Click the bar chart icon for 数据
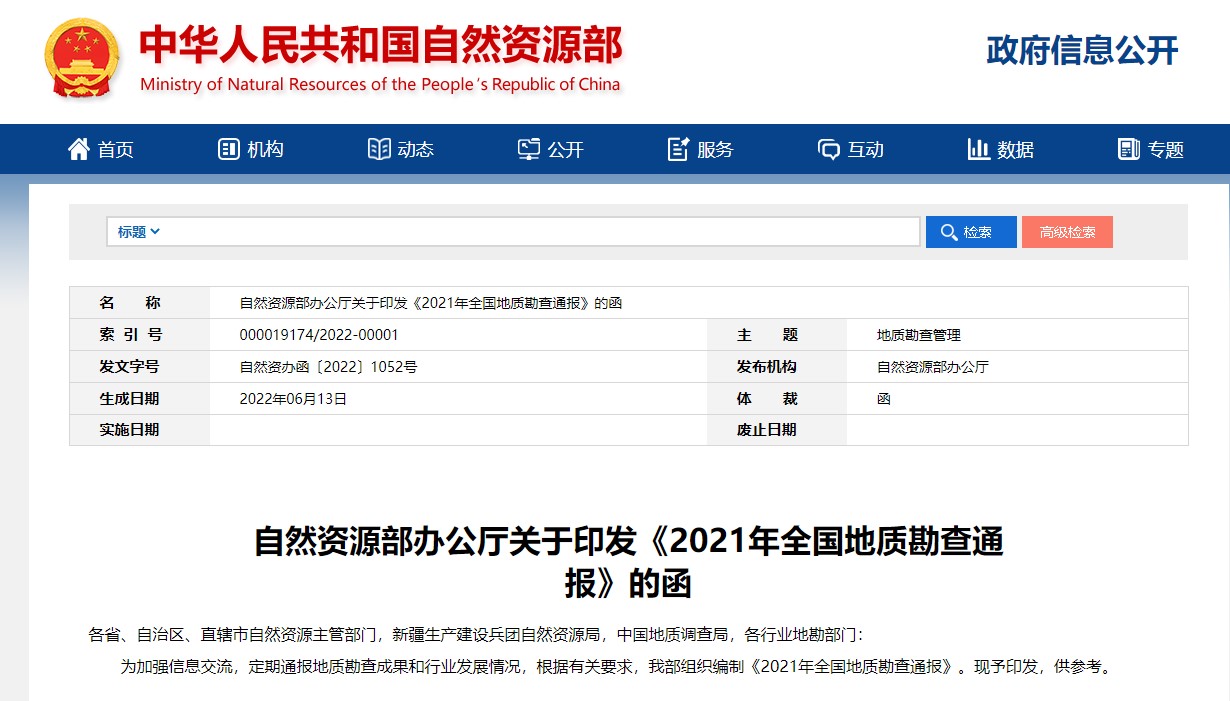1230x701 pixels. point(978,149)
